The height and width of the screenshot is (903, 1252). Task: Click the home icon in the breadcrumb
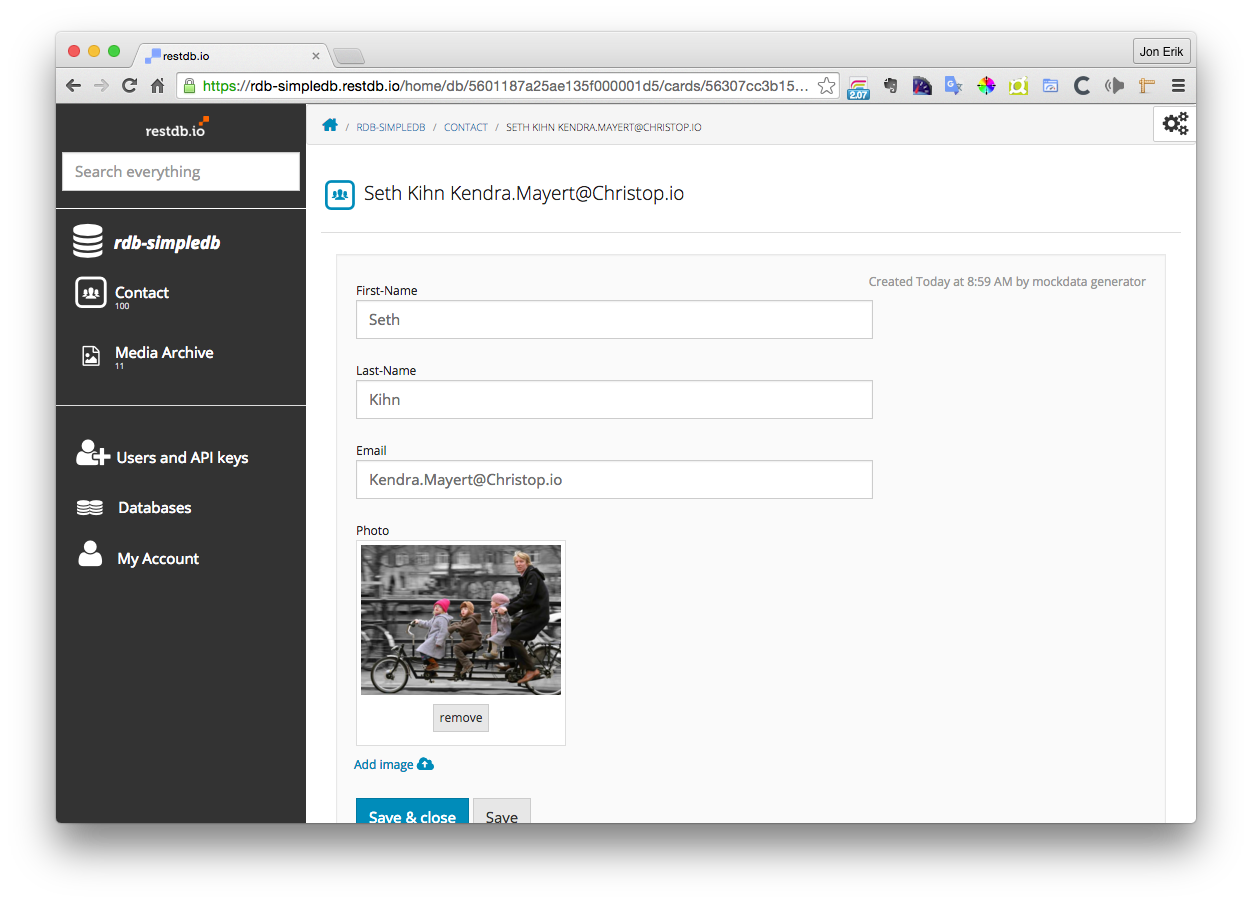tap(330, 125)
